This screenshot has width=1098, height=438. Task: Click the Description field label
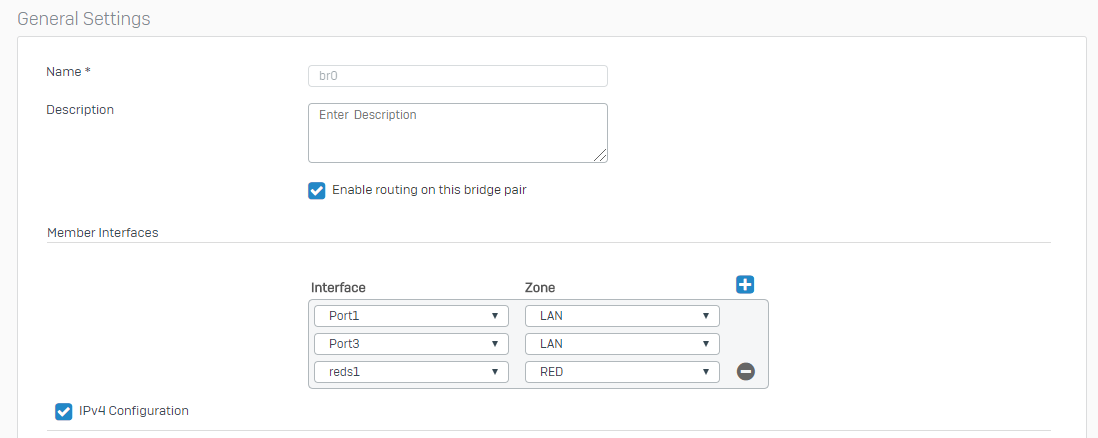tap(80, 110)
